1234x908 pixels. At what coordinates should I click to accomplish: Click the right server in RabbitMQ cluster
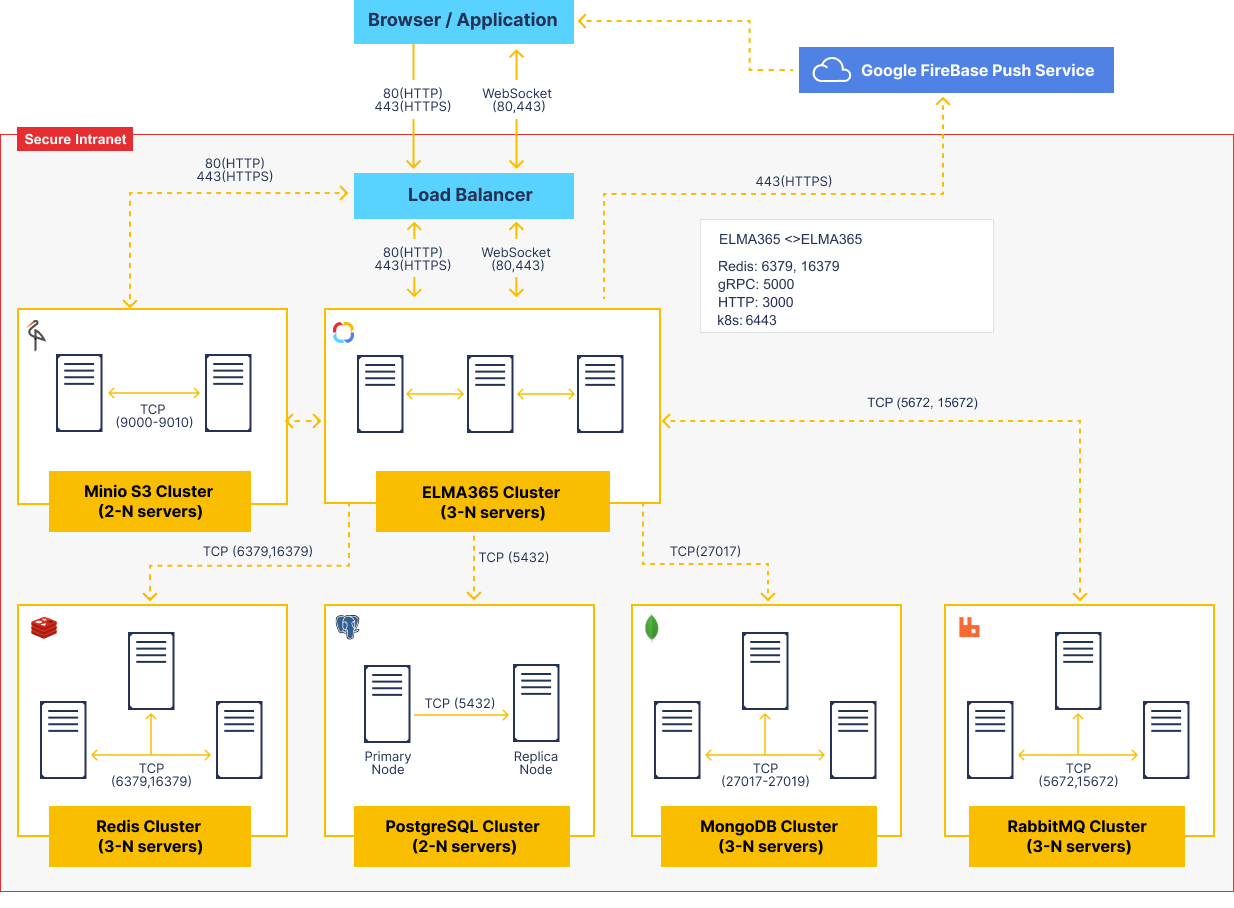[1167, 740]
